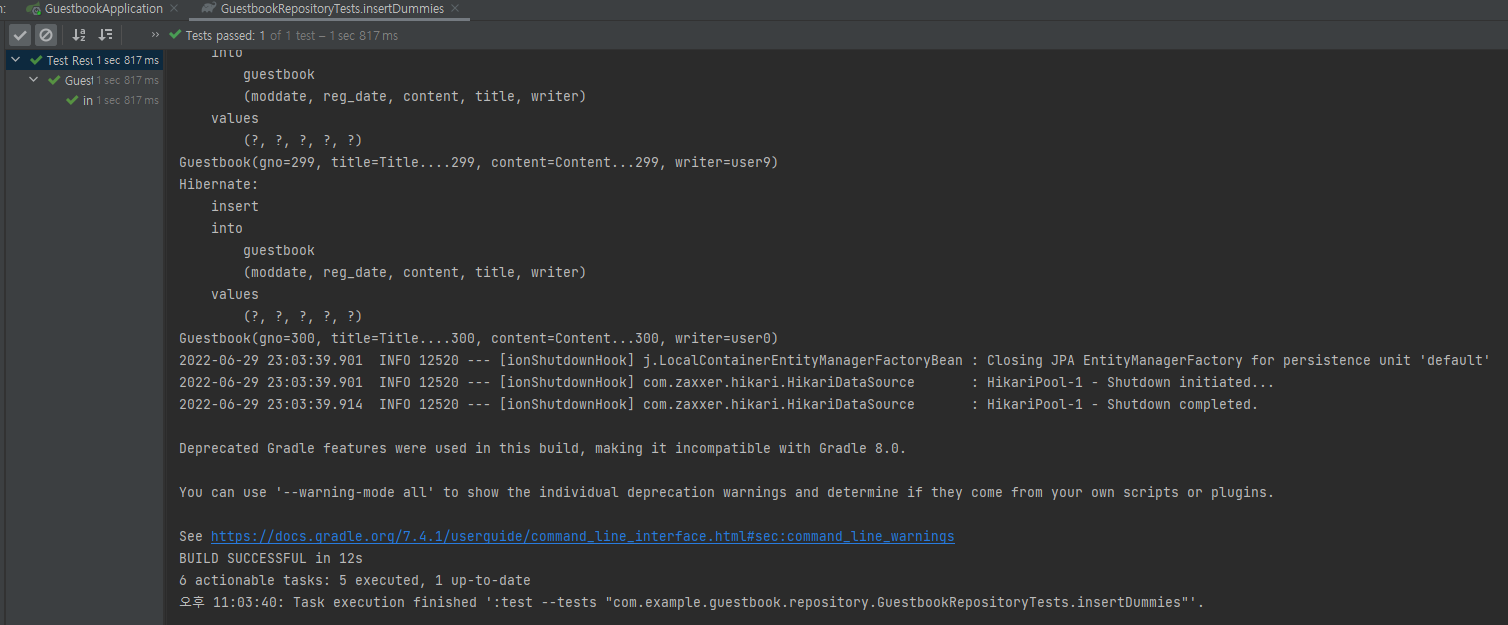Viewport: 1508px width, 625px height.
Task: Click the '6 actionable tasks' line
Action: pyautogui.click(x=355, y=580)
